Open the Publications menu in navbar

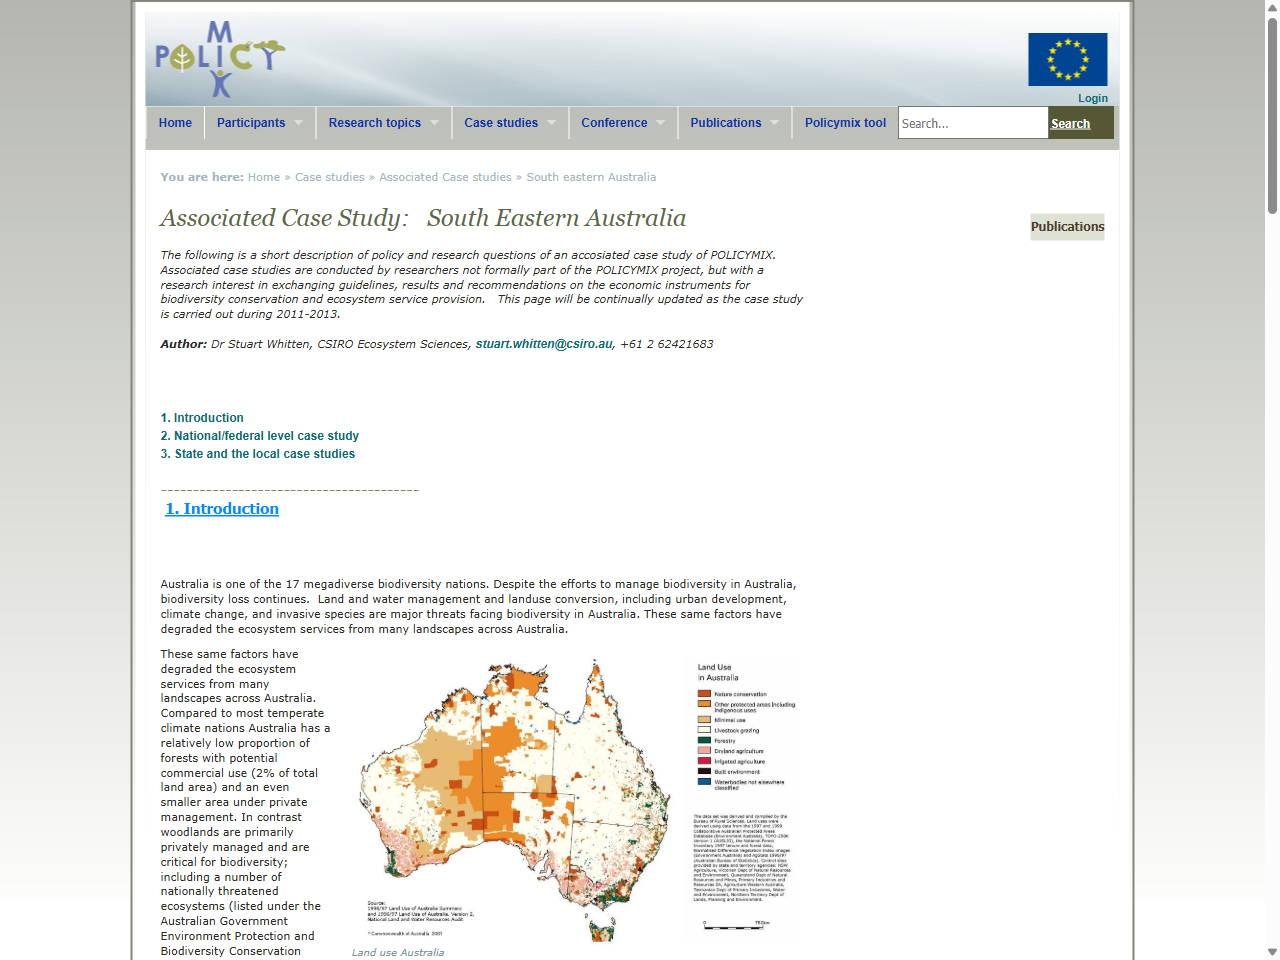click(726, 123)
